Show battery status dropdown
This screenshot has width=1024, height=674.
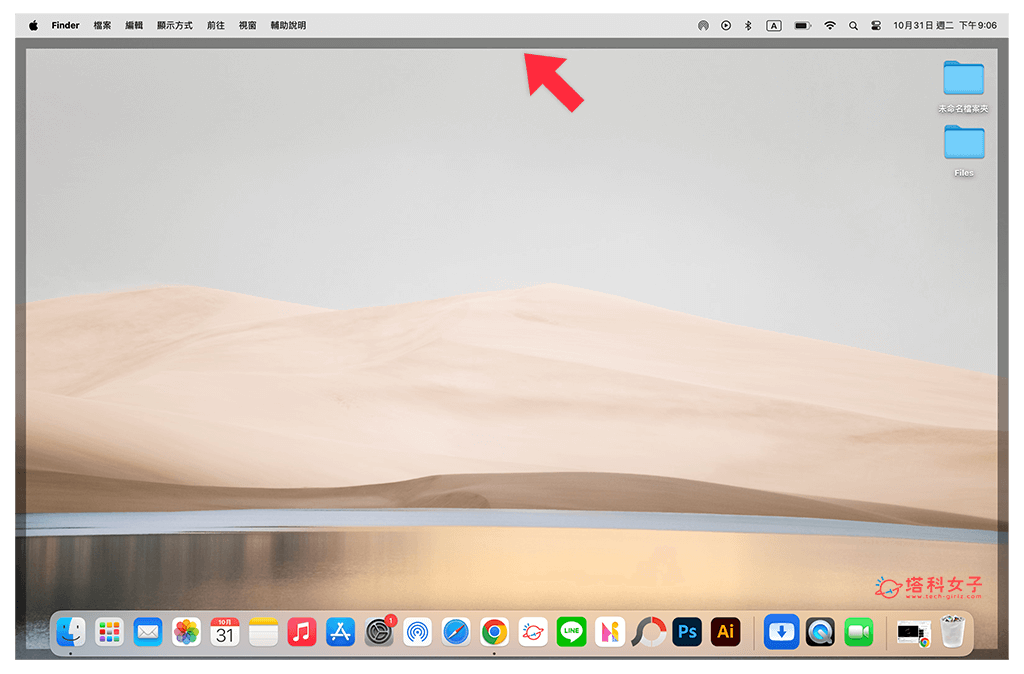(802, 26)
